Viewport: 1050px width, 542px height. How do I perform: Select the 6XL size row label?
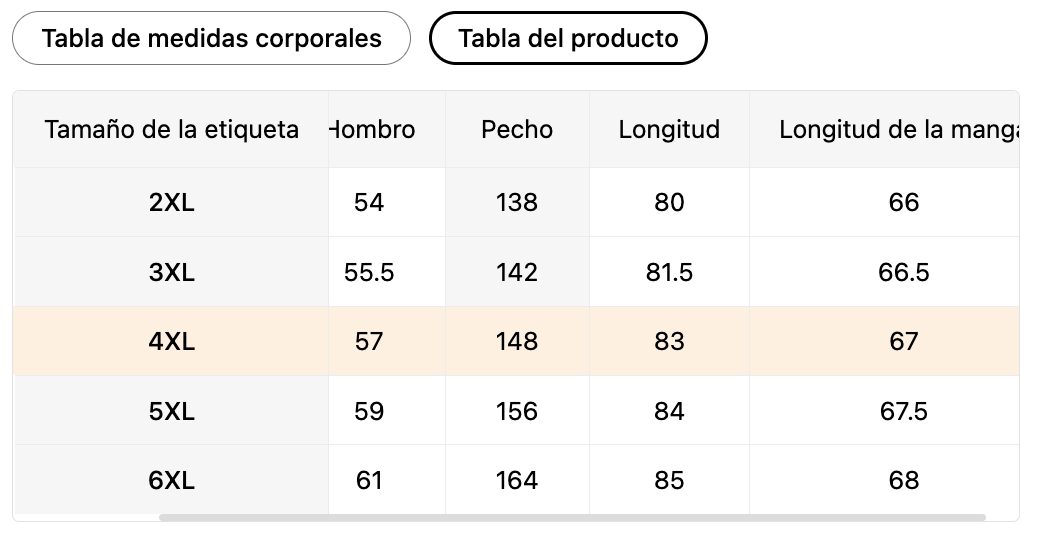coord(171,480)
